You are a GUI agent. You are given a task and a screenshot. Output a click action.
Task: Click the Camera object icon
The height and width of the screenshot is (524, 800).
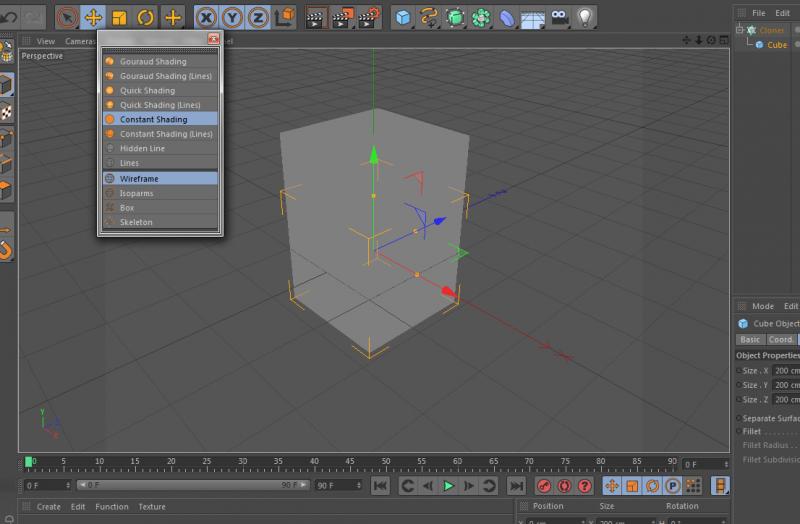click(x=559, y=17)
